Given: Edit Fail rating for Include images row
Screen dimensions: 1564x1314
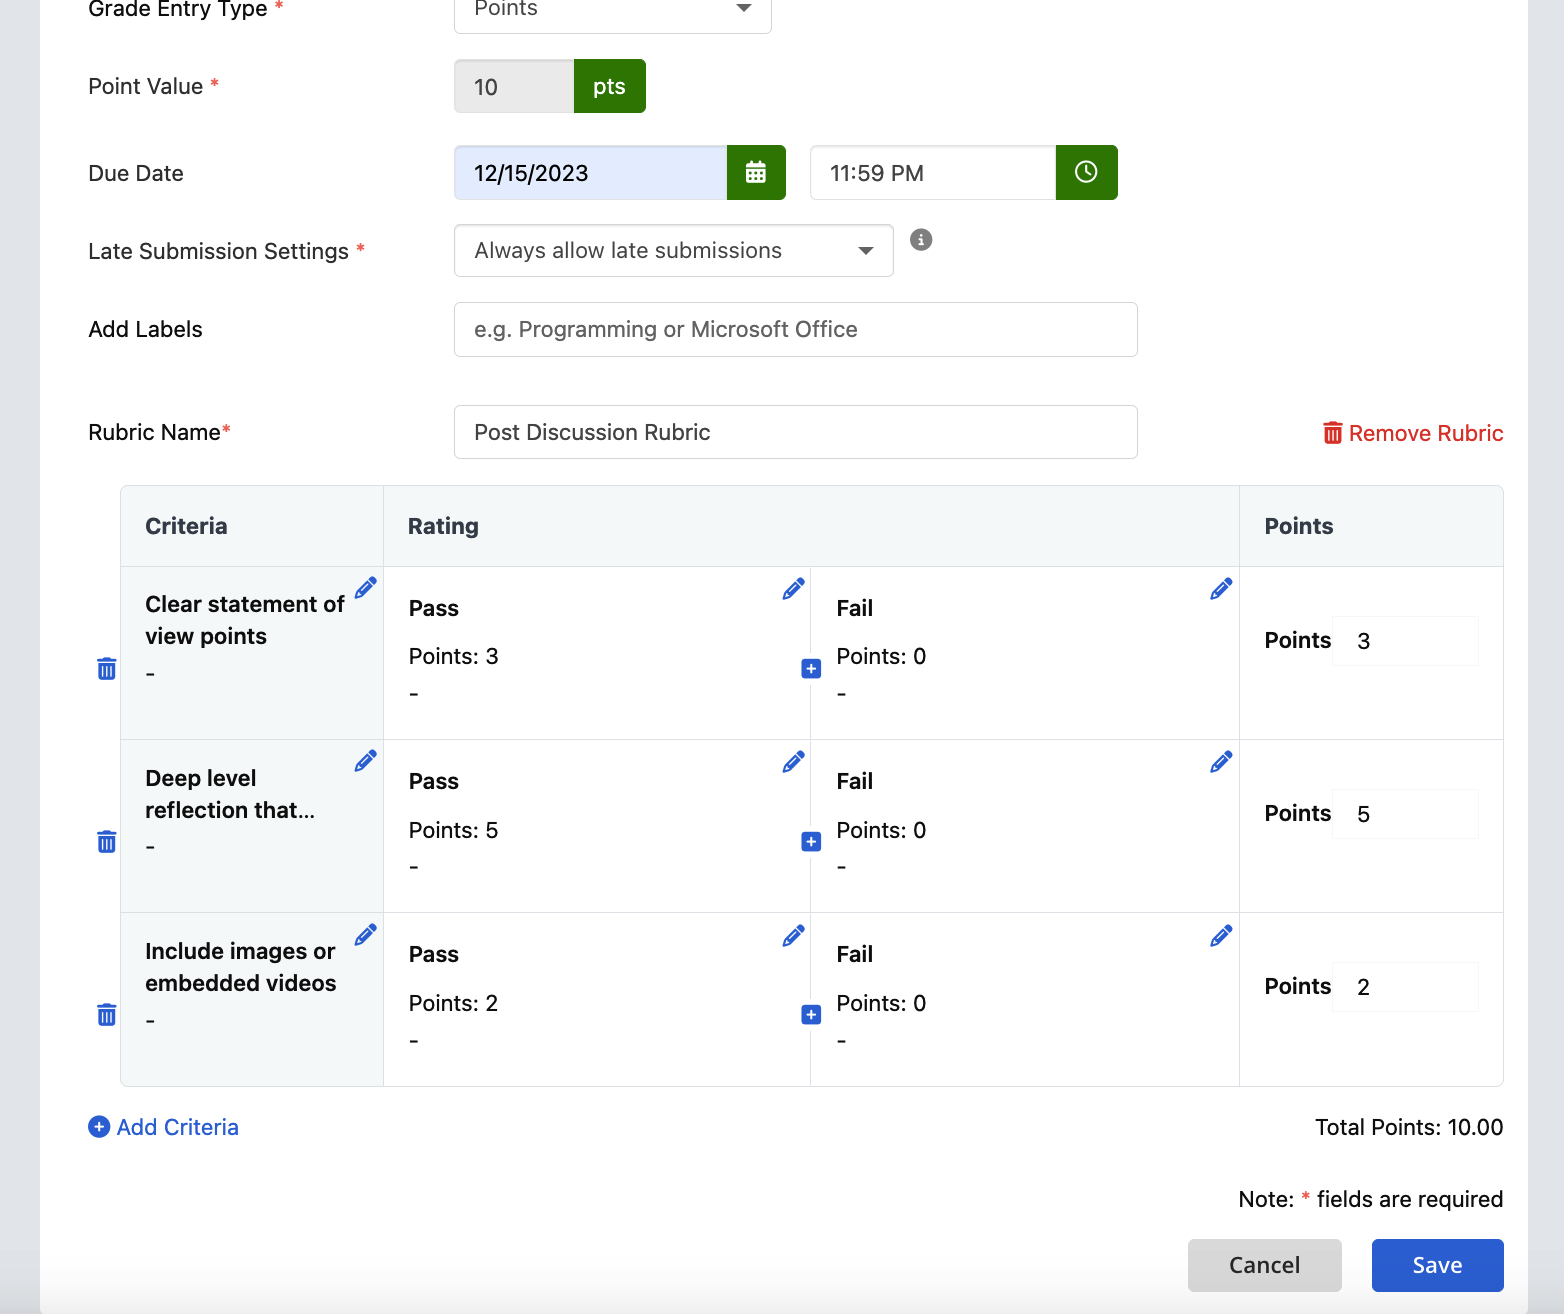Looking at the screenshot, I should tap(1221, 936).
